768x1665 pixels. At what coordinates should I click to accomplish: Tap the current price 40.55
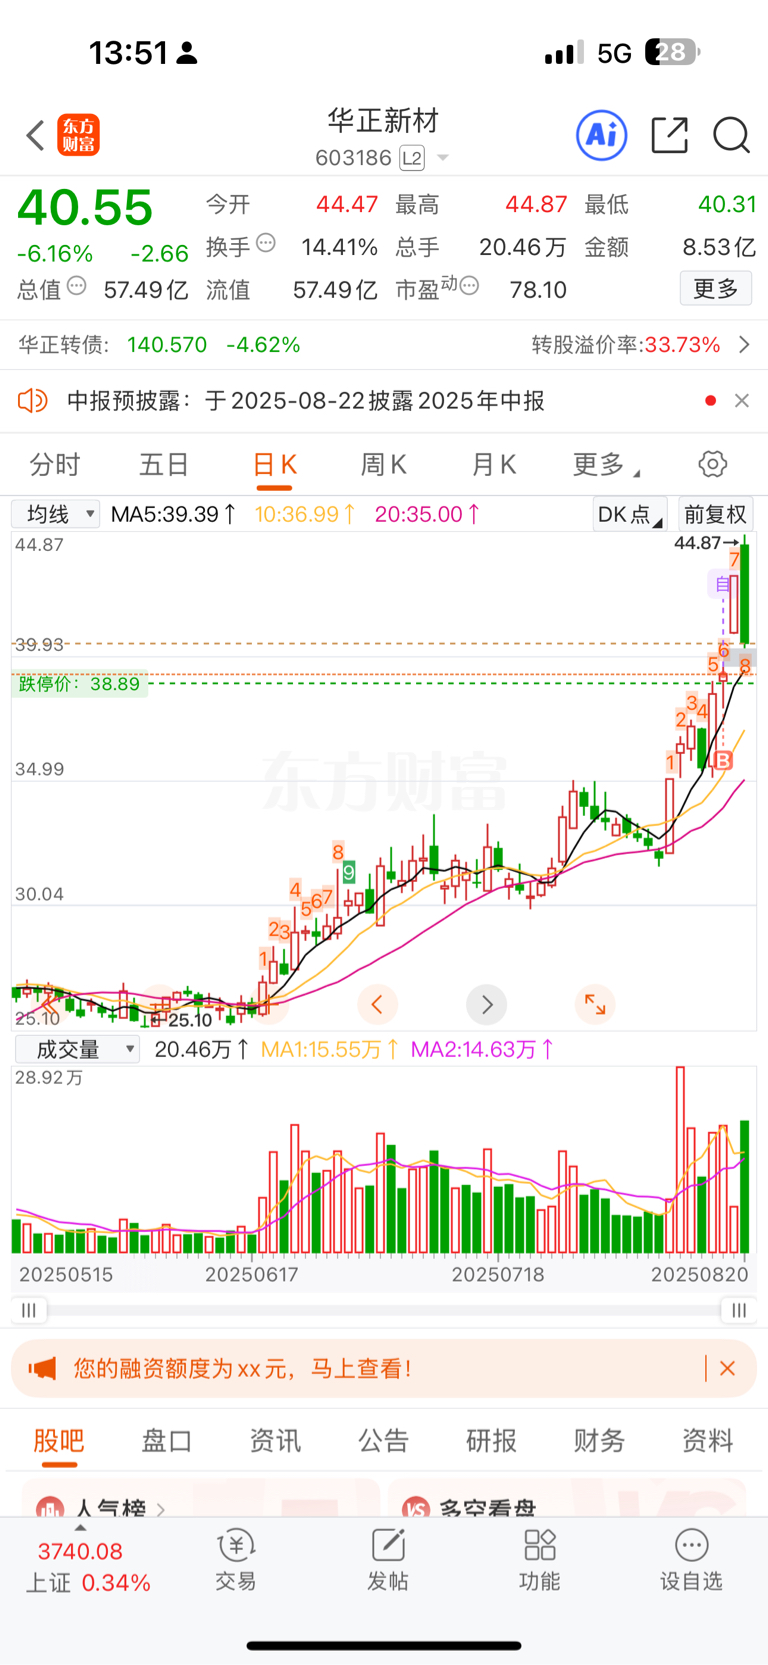(x=85, y=208)
